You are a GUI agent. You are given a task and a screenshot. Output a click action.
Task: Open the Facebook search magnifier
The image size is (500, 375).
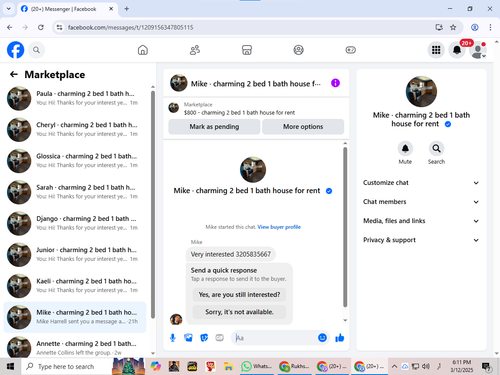36,50
